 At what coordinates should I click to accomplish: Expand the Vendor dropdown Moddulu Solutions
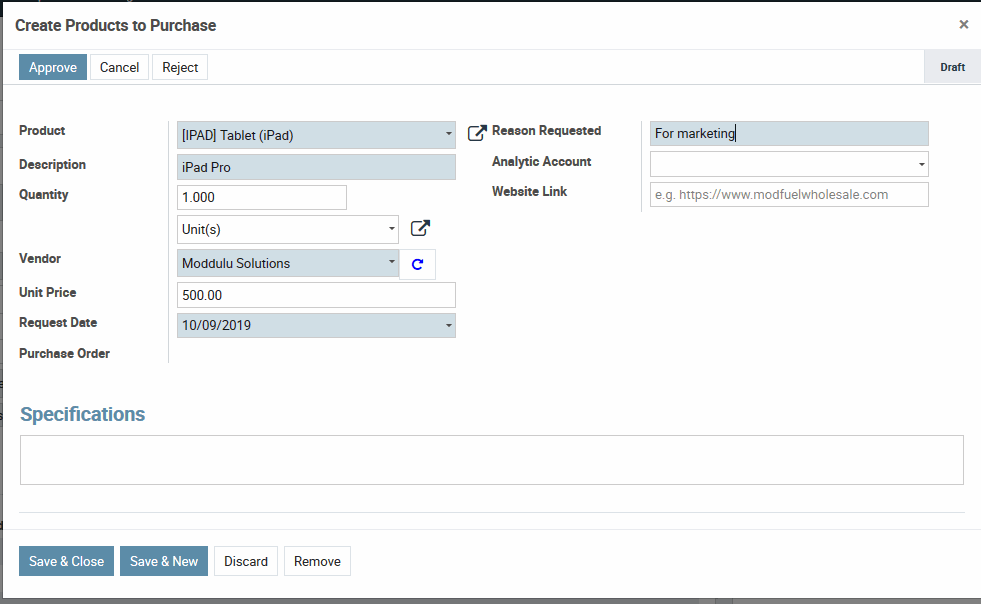pos(392,262)
